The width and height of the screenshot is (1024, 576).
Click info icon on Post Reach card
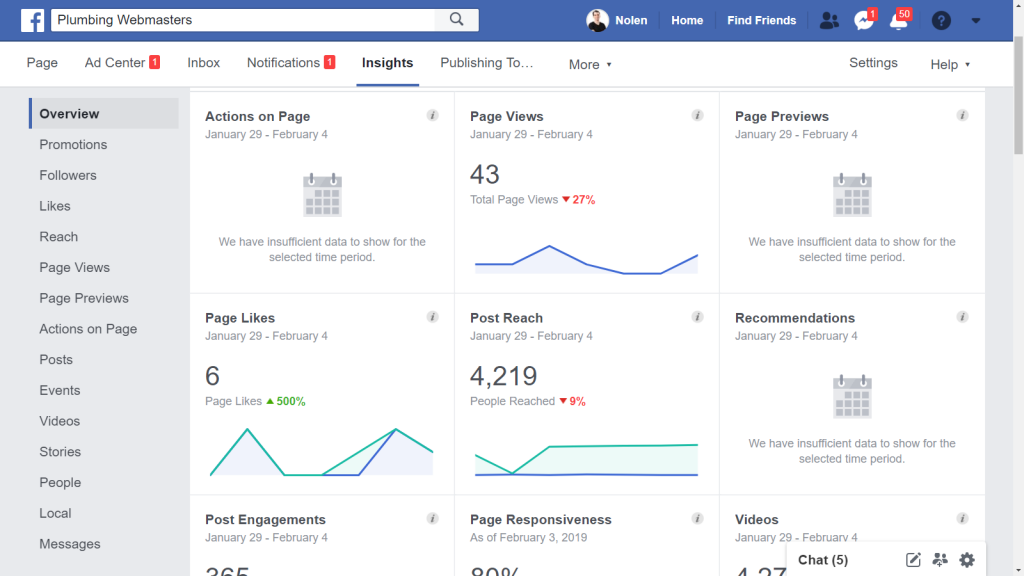coord(697,317)
